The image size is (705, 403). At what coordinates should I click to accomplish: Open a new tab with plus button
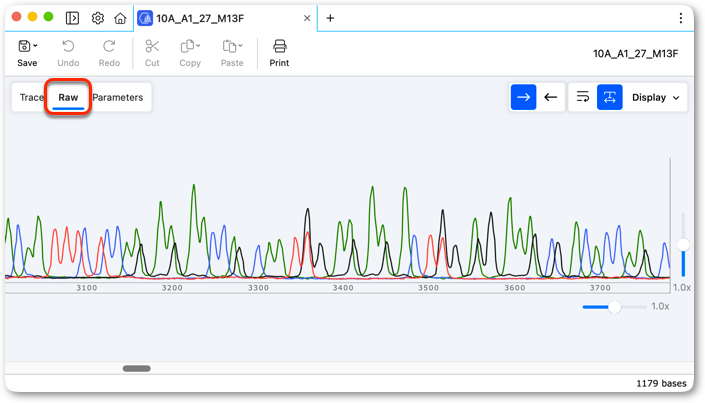(330, 18)
